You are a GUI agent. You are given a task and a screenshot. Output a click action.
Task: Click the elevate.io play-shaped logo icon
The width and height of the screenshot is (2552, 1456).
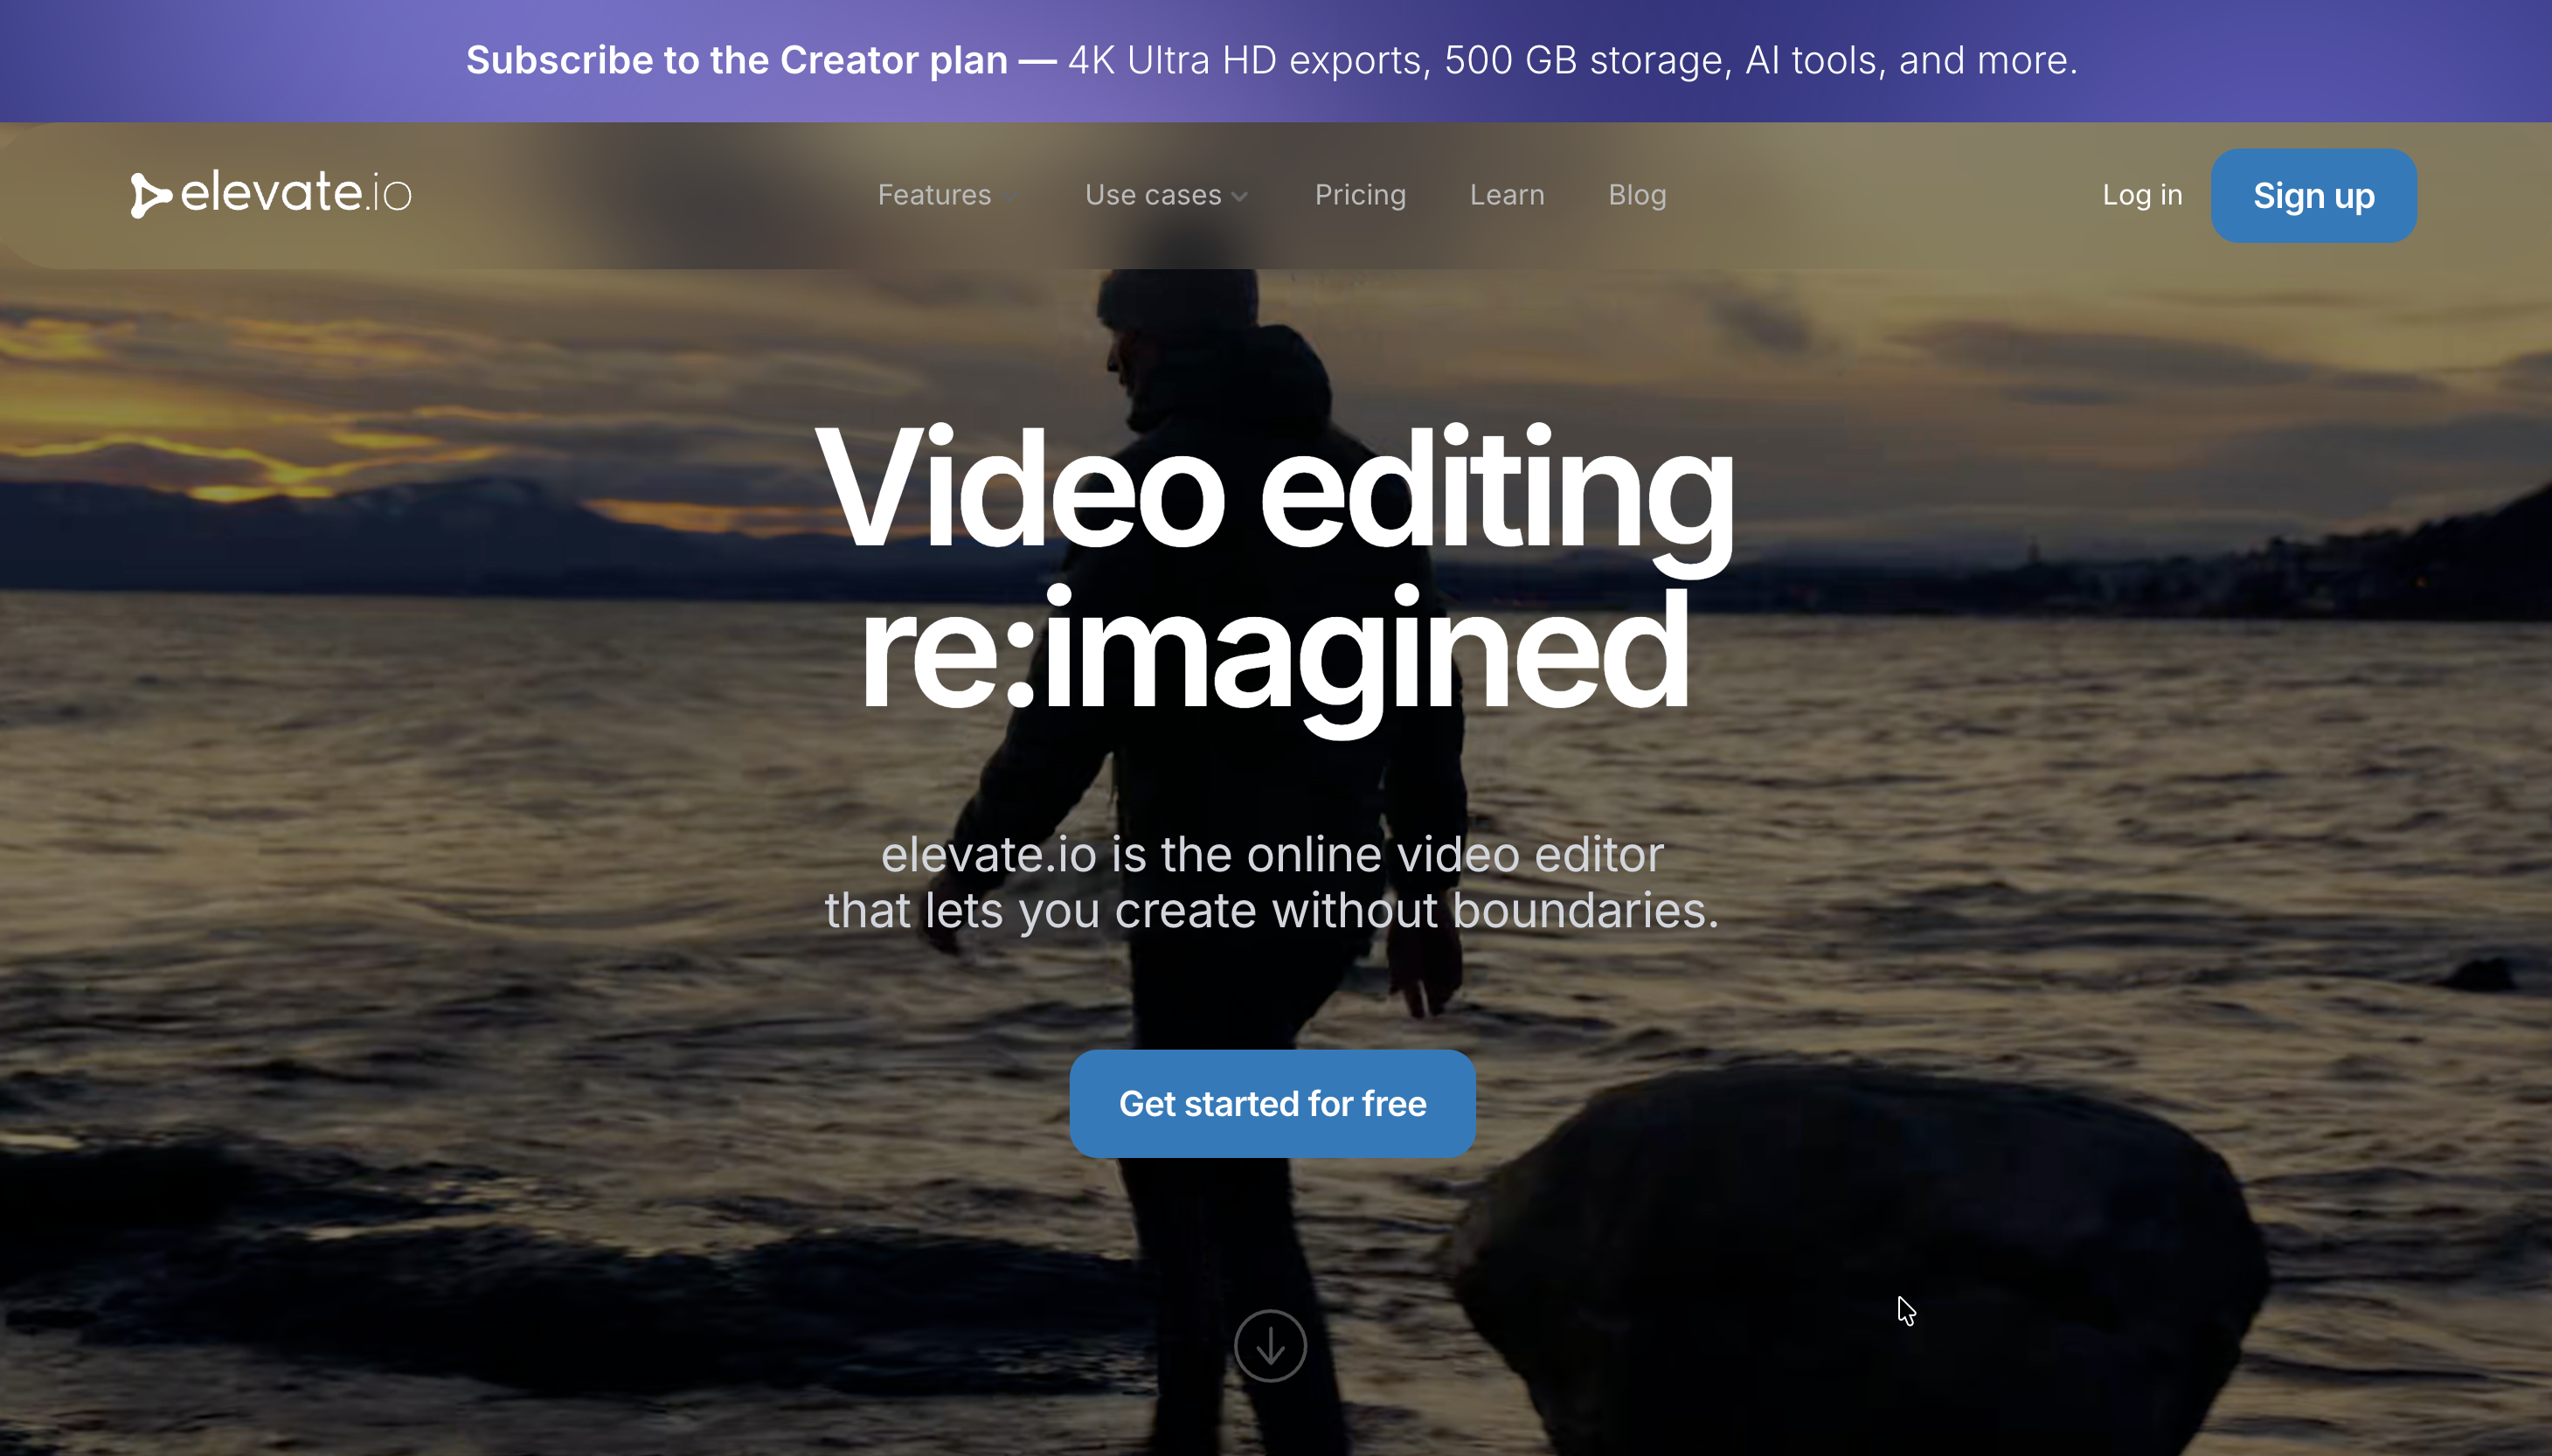point(150,195)
